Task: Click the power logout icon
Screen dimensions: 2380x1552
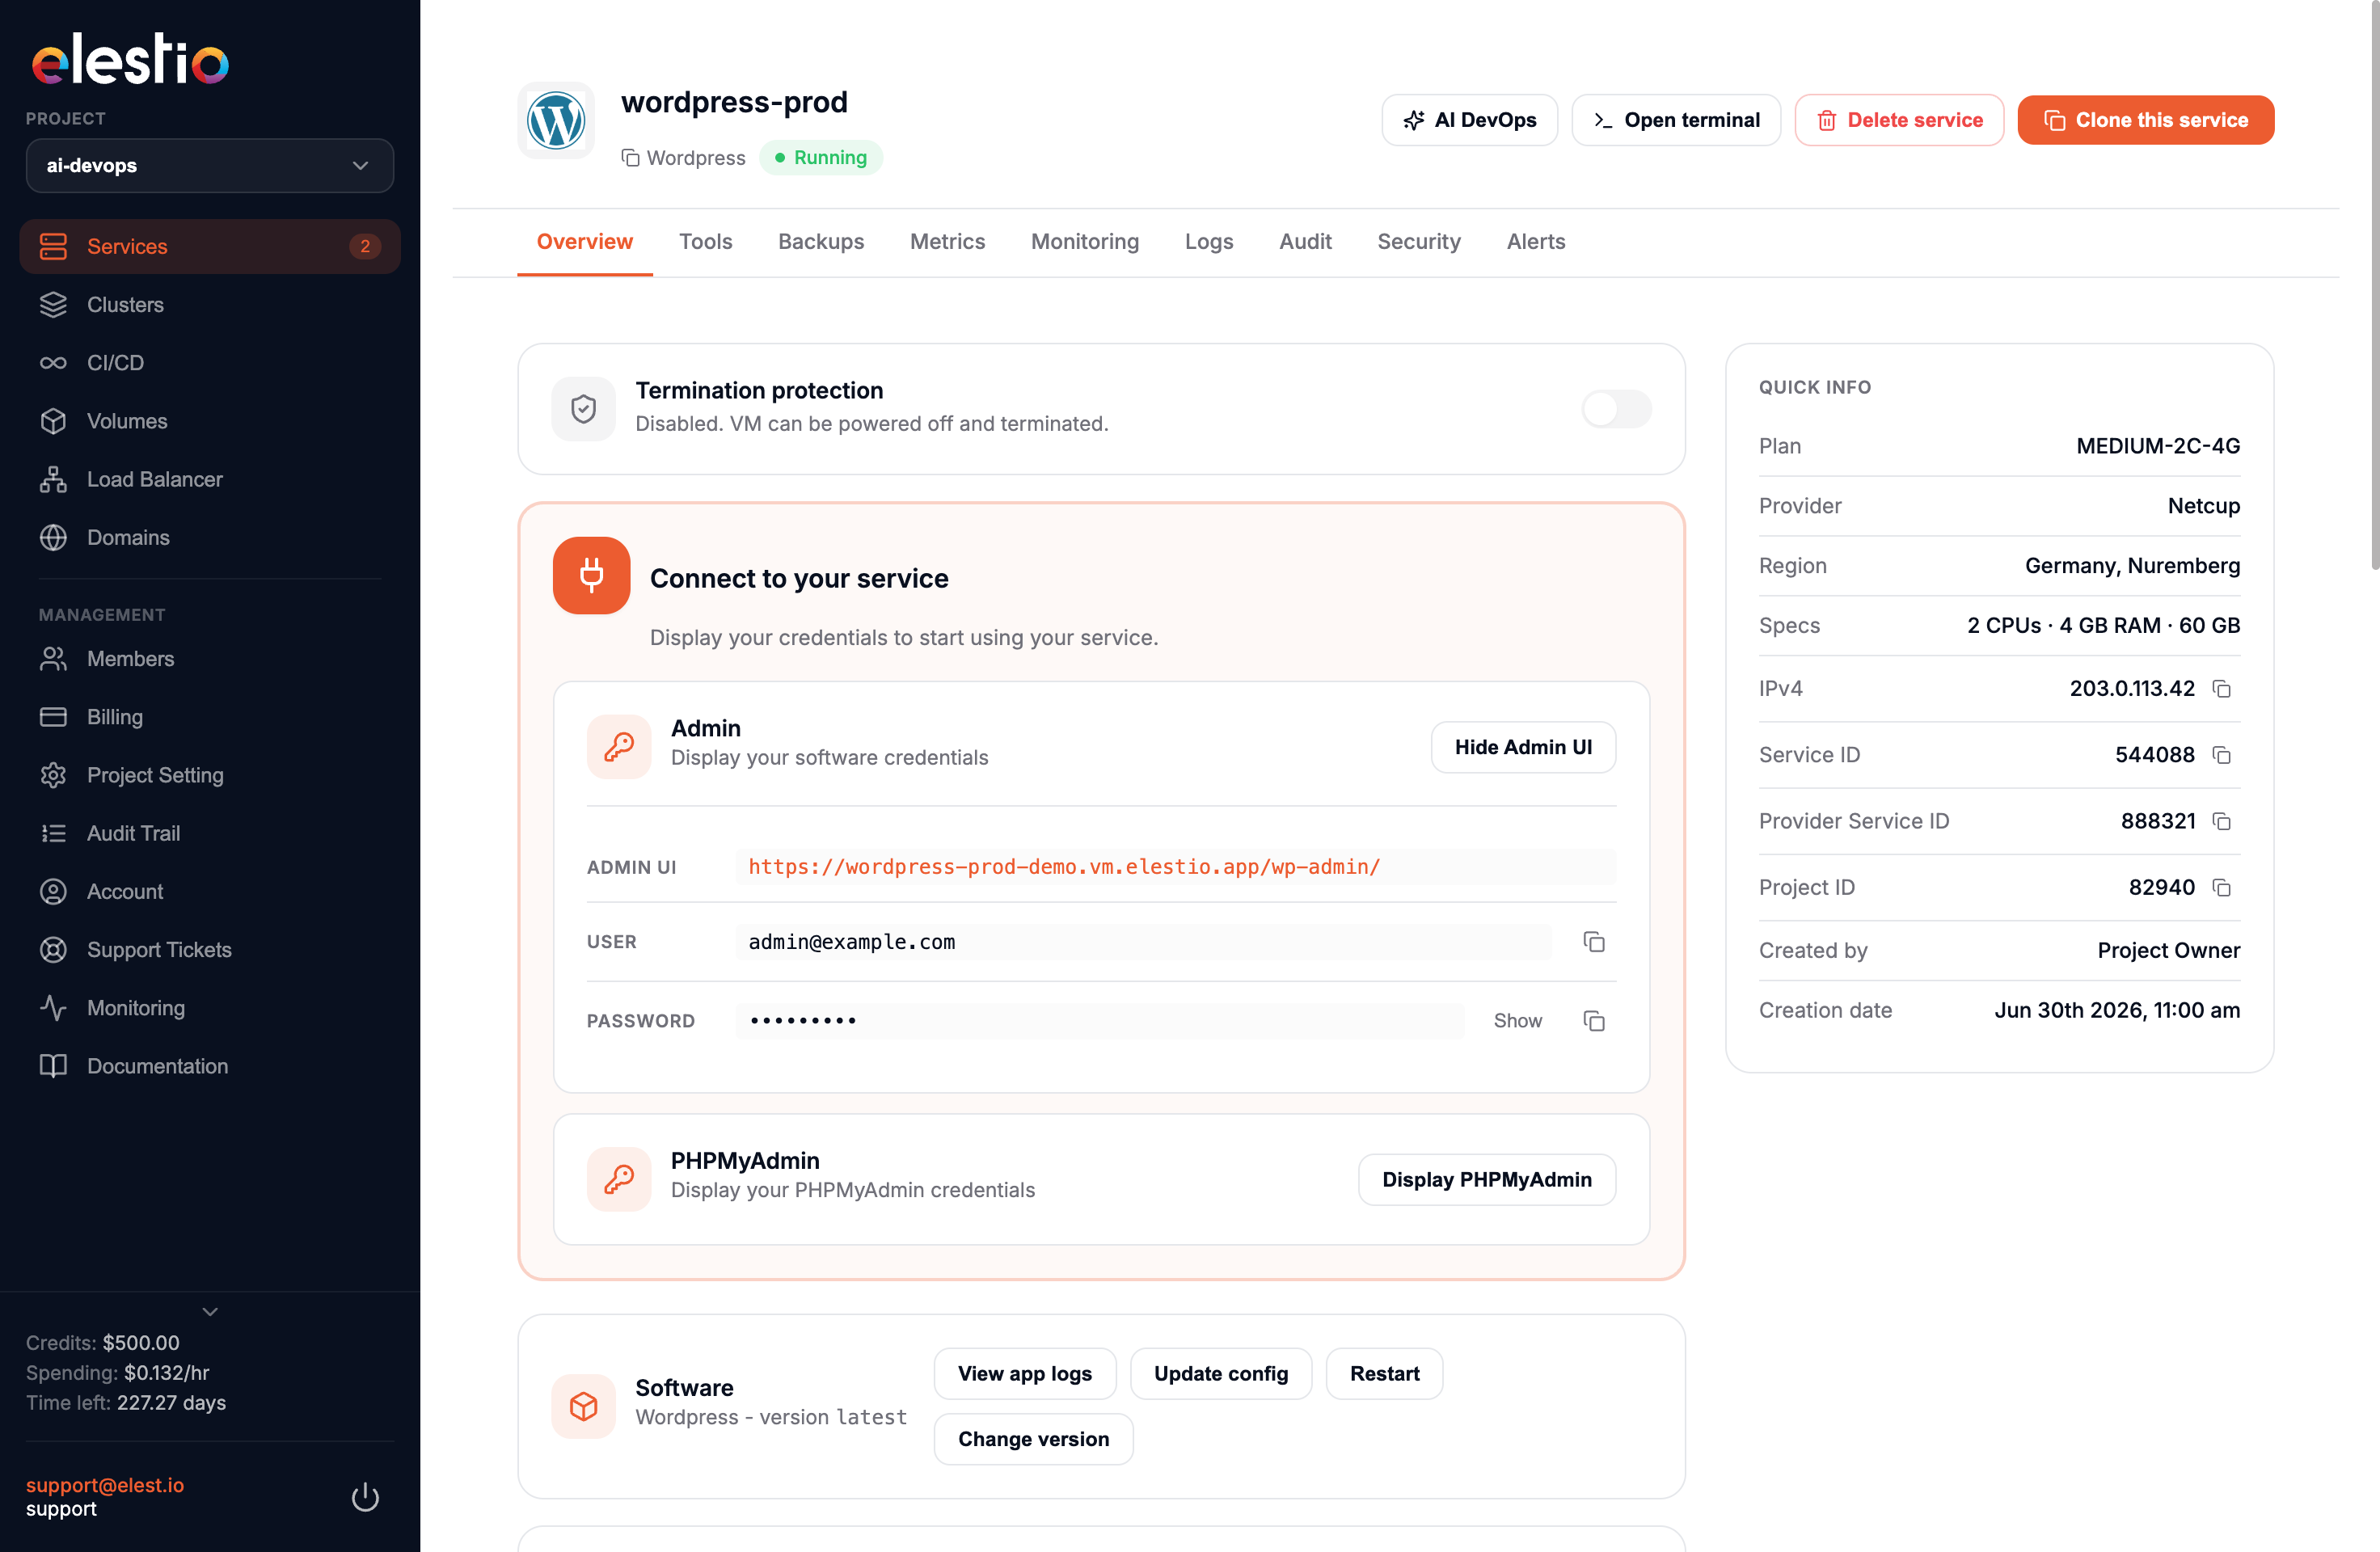Action: (365, 1497)
